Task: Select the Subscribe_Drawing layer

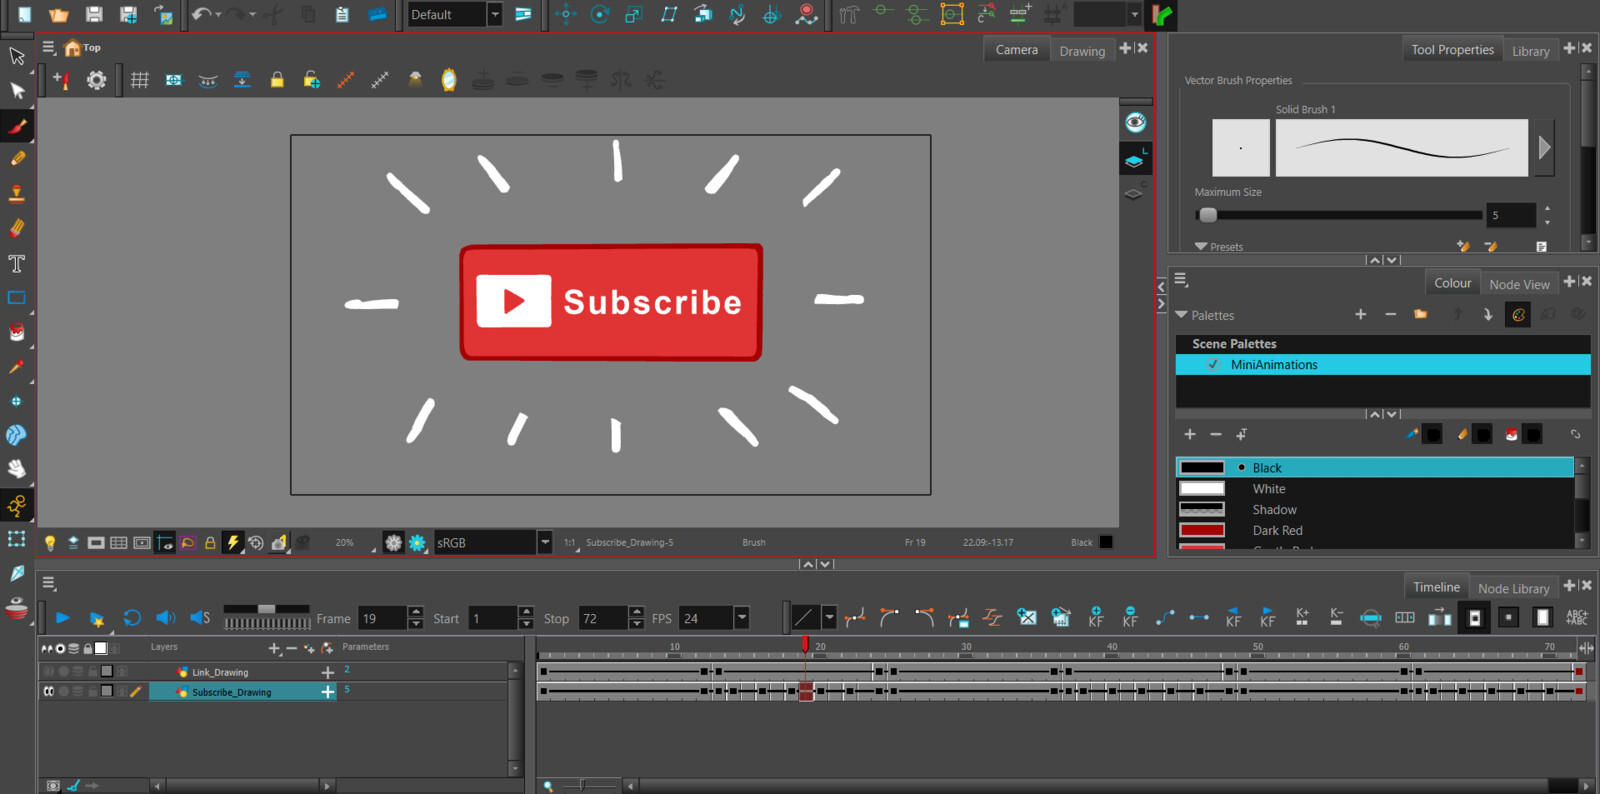Action: click(x=231, y=692)
